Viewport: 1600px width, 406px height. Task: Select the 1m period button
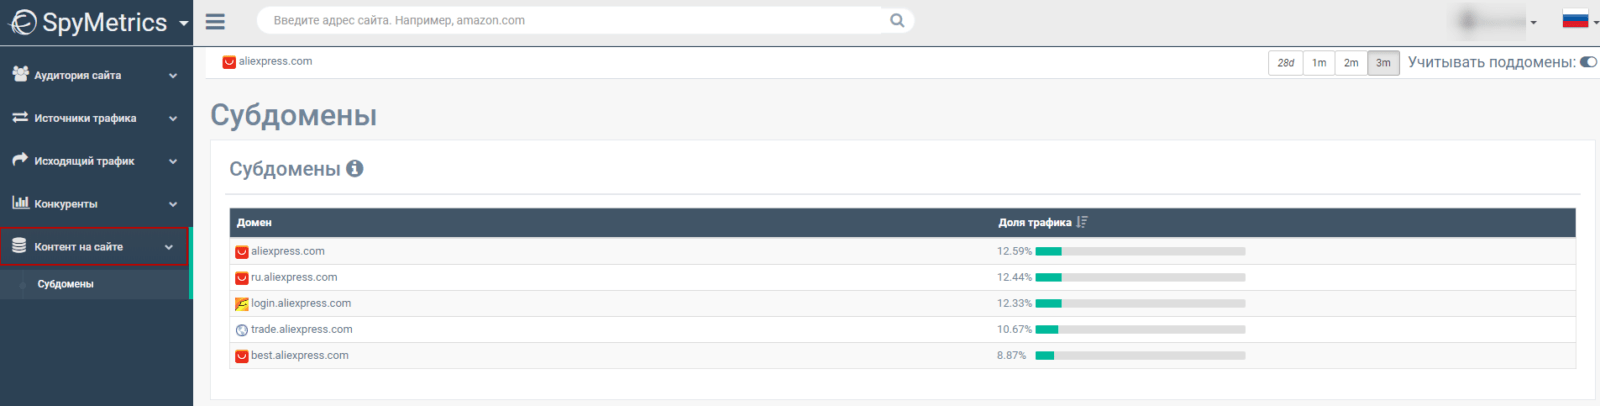[1319, 63]
